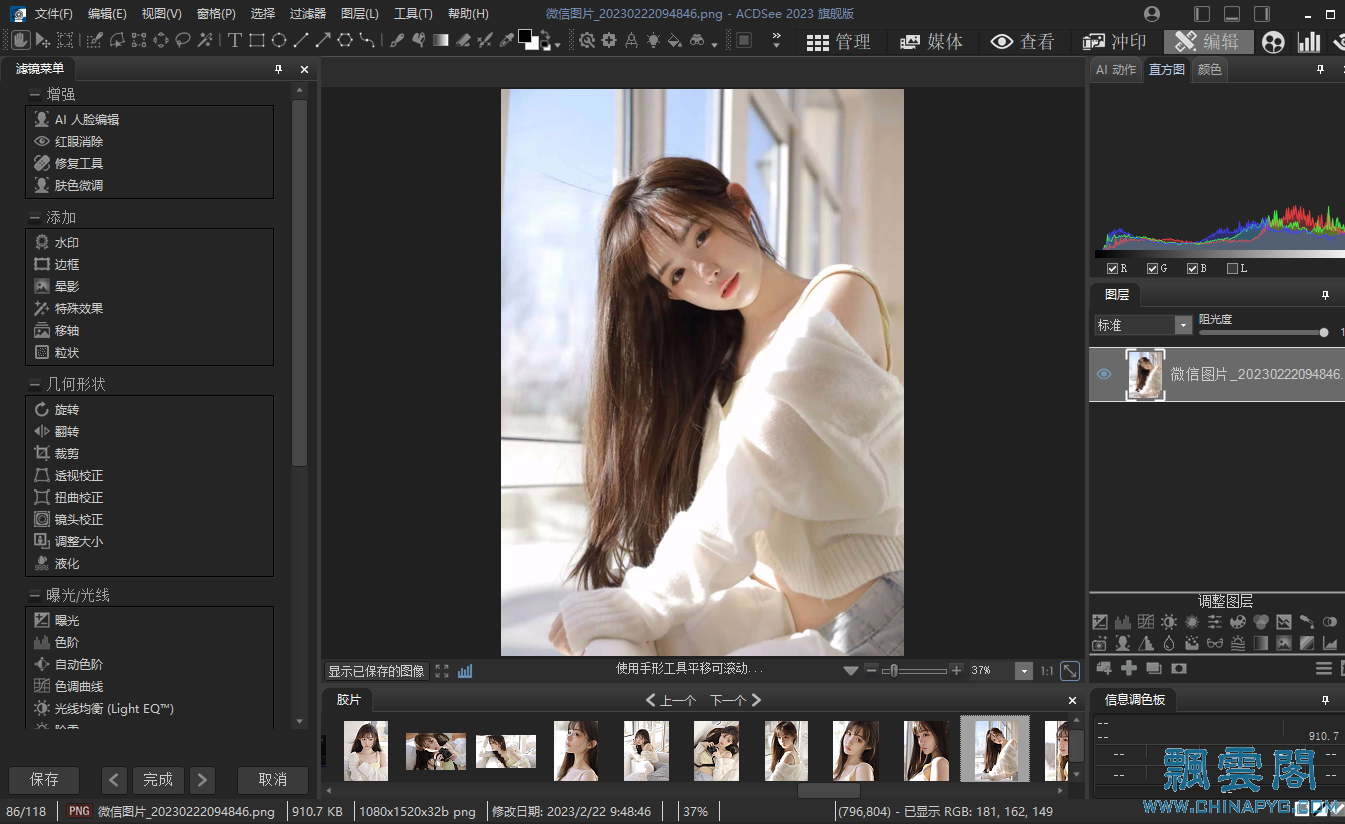Select the Gradient tool
Screen dimensions: 1345x824
[441, 40]
